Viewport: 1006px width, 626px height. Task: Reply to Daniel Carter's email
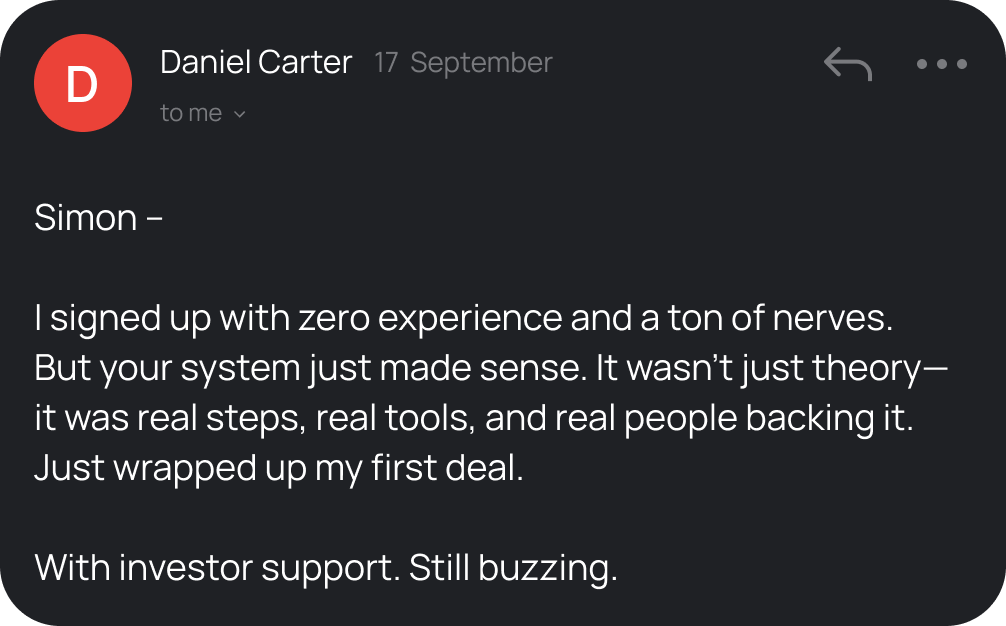pos(847,65)
